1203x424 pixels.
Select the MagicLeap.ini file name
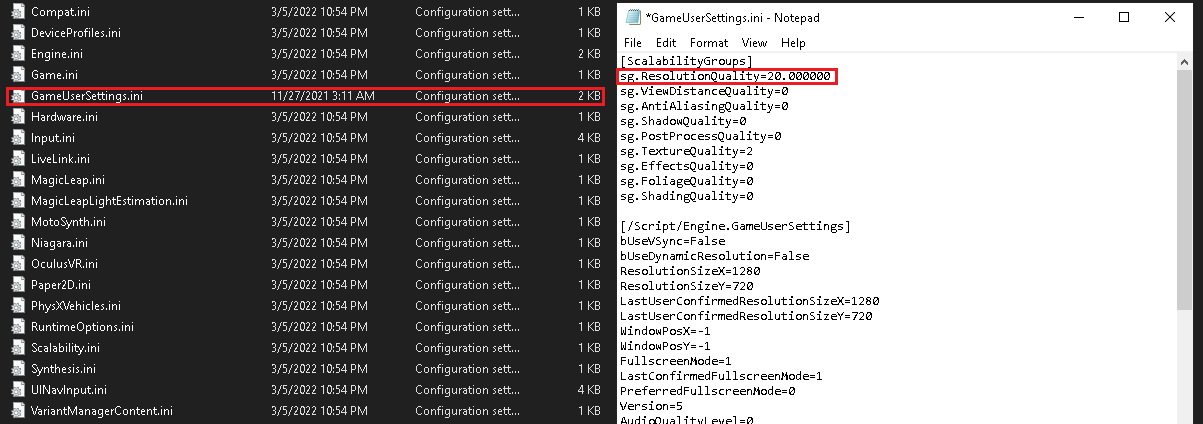68,180
